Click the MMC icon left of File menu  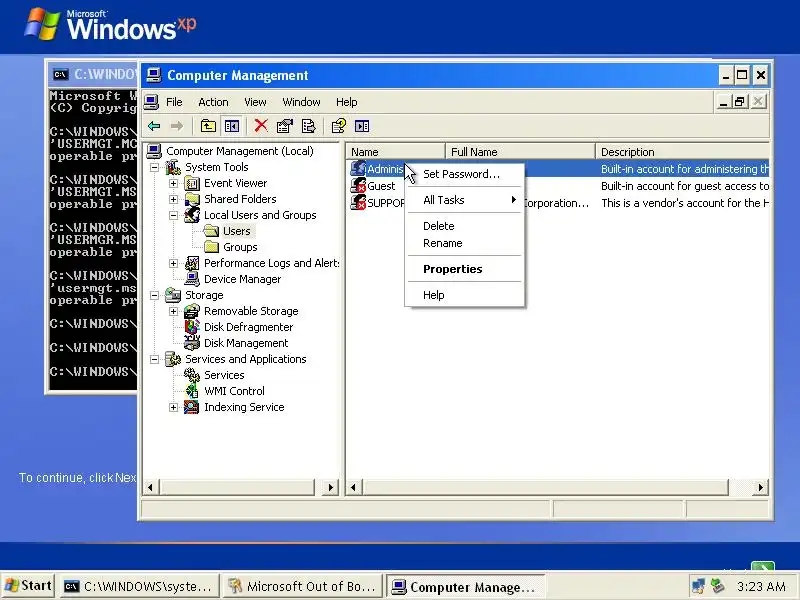151,102
